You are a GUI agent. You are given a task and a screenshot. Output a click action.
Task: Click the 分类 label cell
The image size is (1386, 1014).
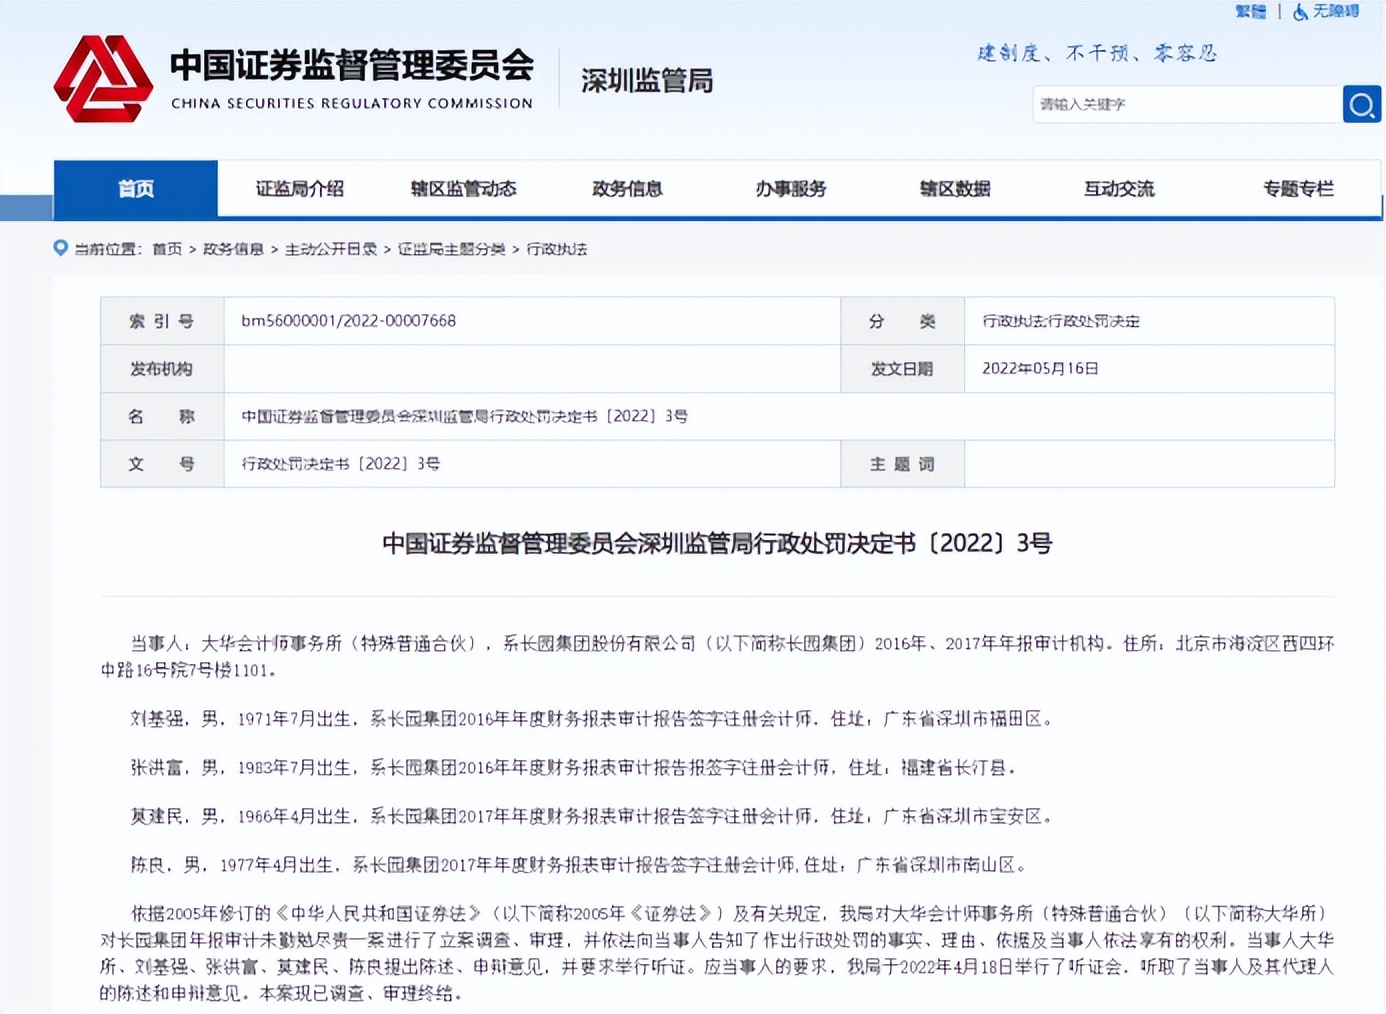(902, 321)
